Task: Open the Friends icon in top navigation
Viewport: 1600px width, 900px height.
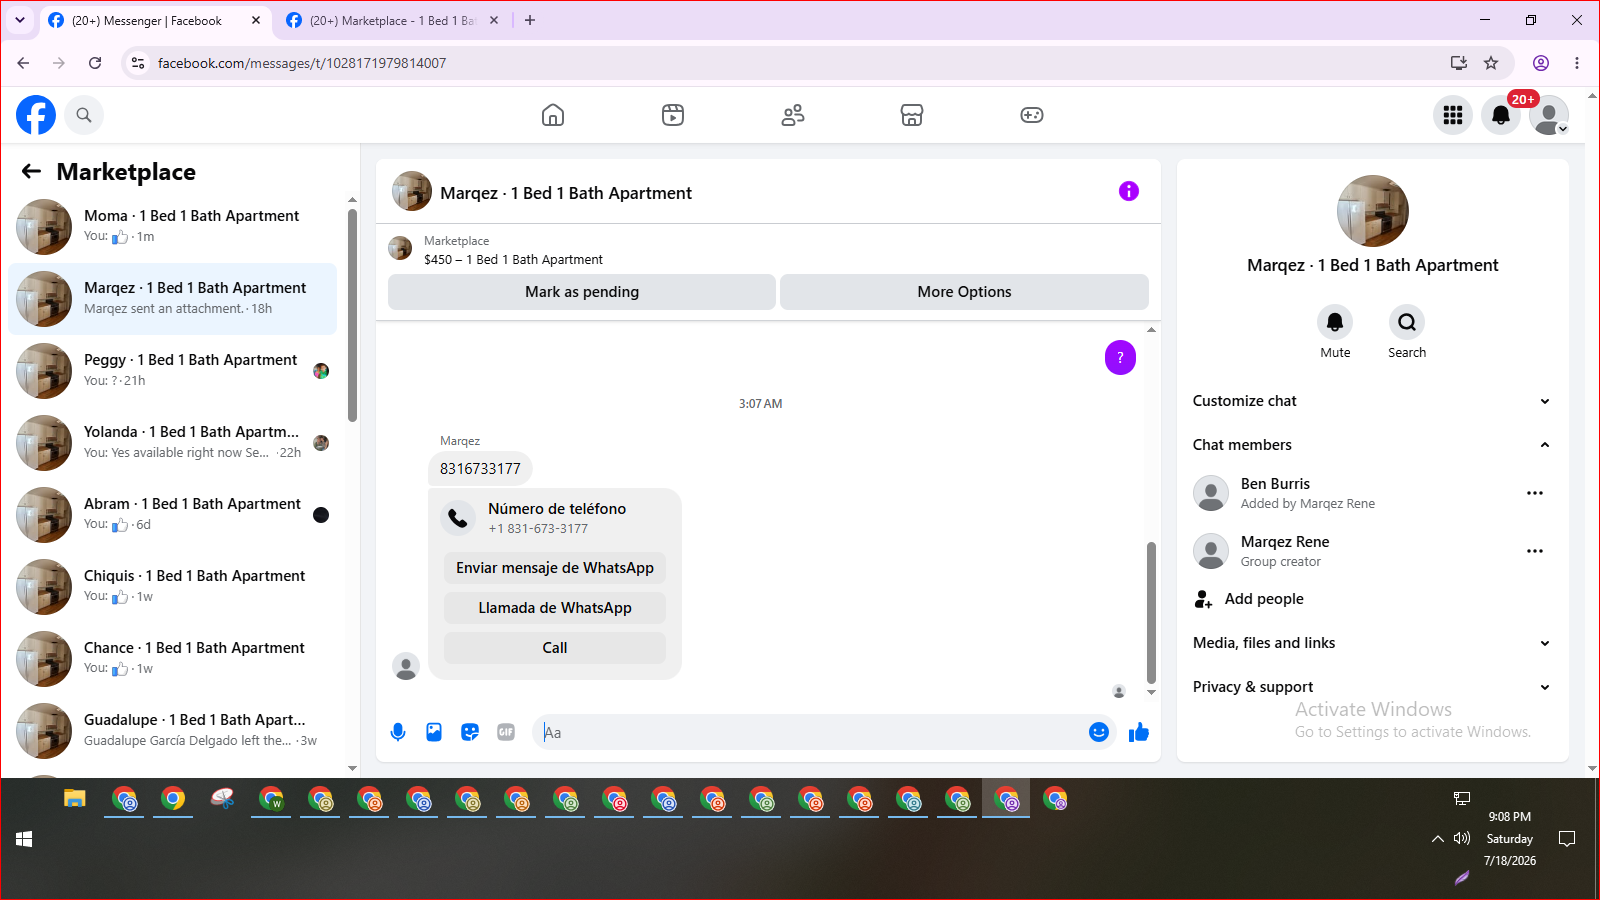Action: click(793, 115)
